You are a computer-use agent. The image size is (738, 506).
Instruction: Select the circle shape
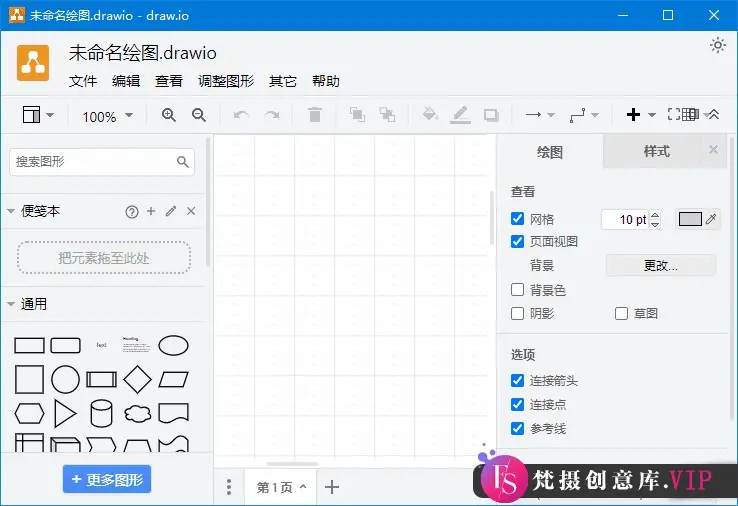pyautogui.click(x=65, y=379)
